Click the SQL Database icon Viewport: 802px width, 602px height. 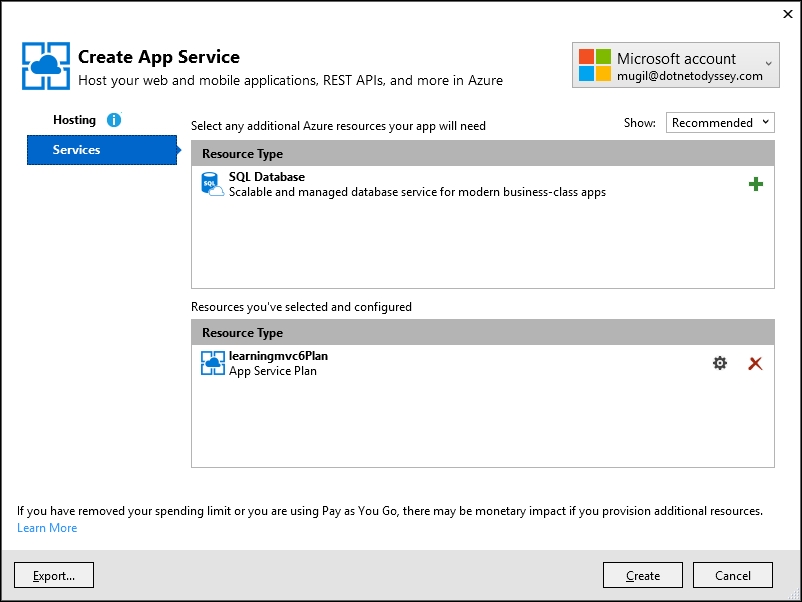coord(212,184)
